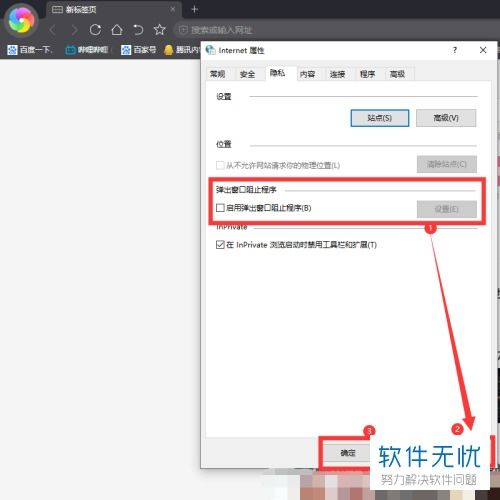
Task: Click the help question mark in dialog
Action: [x=455, y=50]
